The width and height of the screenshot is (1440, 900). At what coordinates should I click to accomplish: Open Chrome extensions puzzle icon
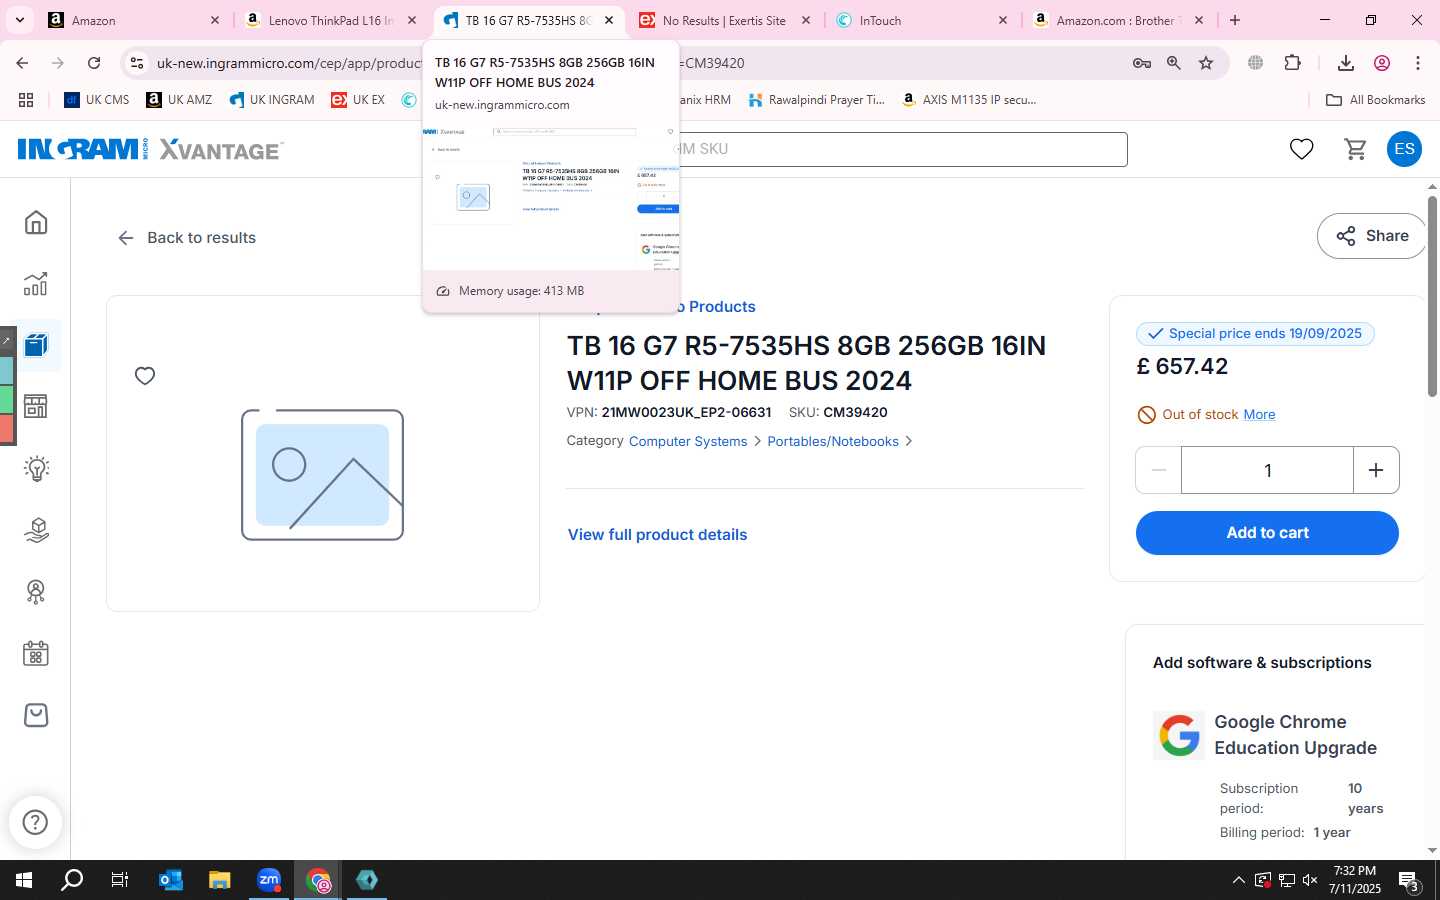coord(1292,63)
